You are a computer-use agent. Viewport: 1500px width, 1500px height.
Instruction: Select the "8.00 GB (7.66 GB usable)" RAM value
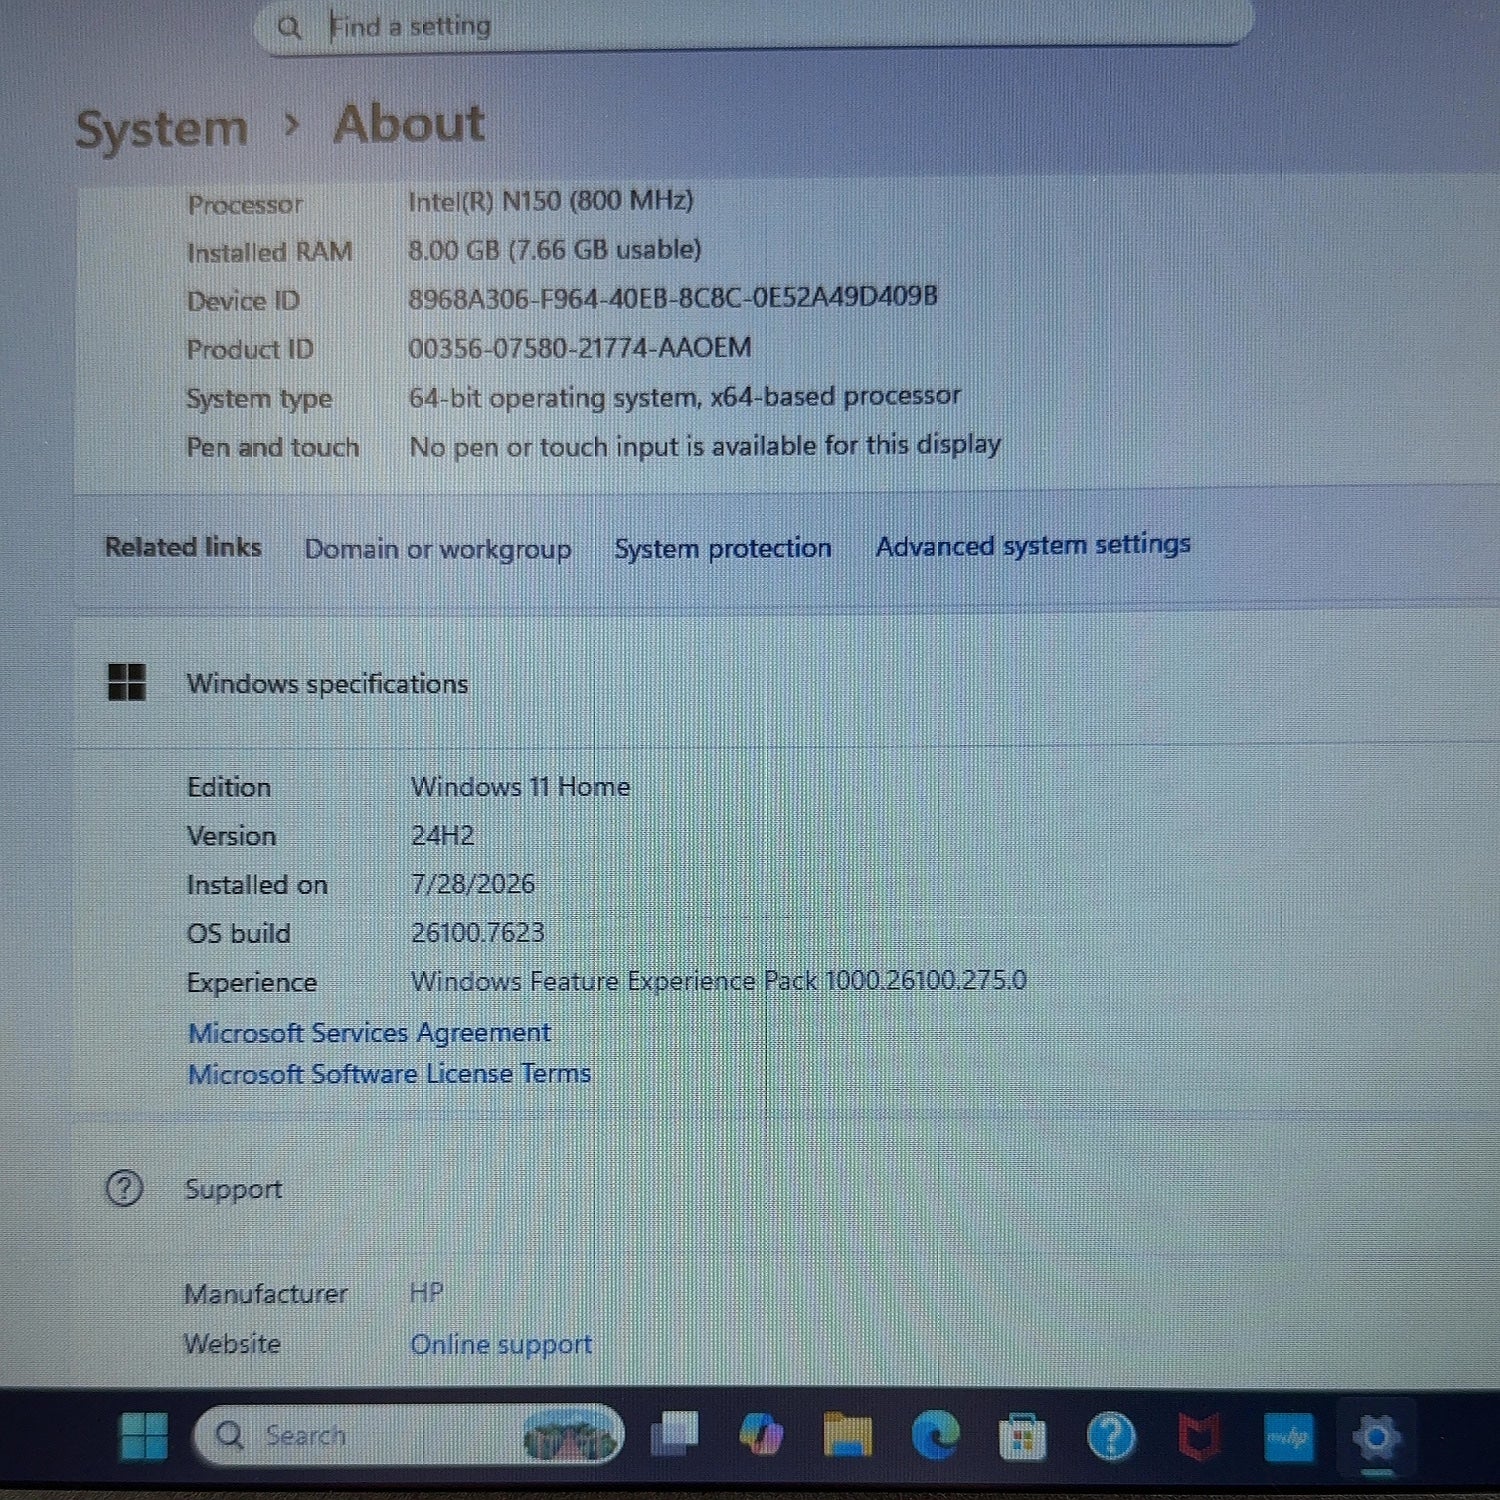[x=555, y=249]
